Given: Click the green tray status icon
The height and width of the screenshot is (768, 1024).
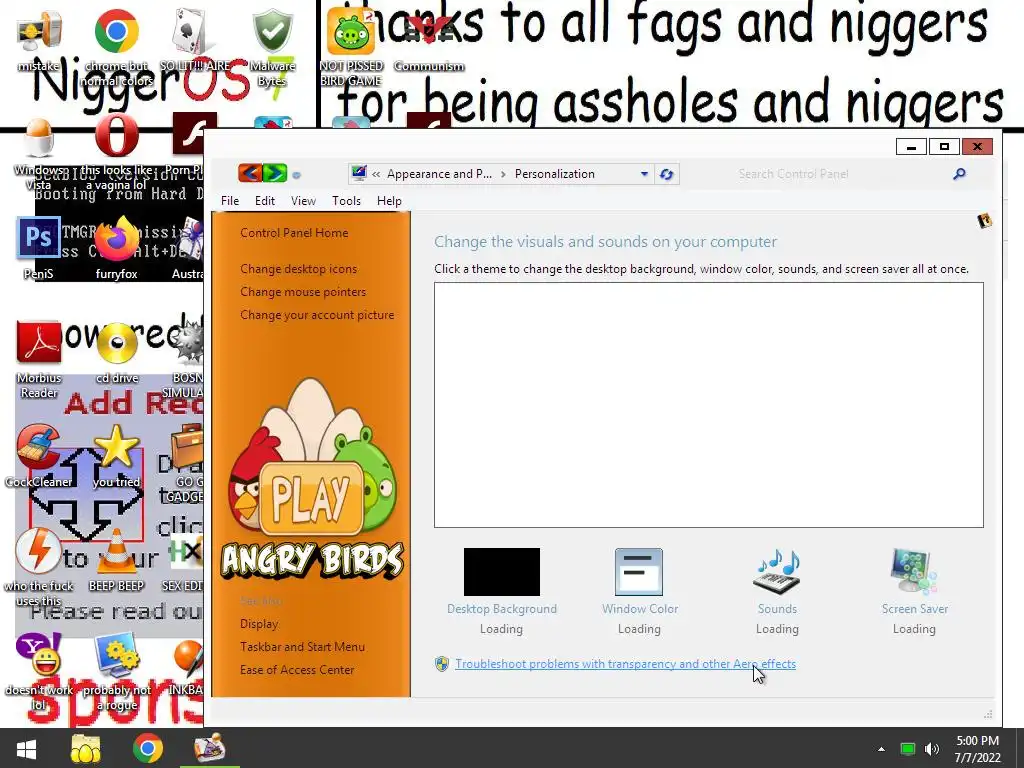Looking at the screenshot, I should click(x=908, y=749).
